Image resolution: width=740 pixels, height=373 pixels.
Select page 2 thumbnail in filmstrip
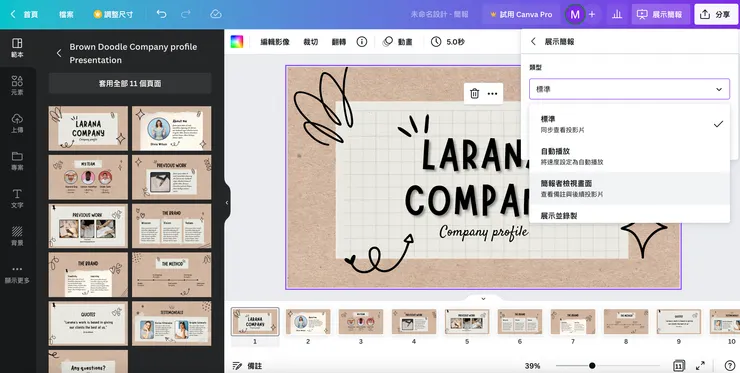point(308,322)
